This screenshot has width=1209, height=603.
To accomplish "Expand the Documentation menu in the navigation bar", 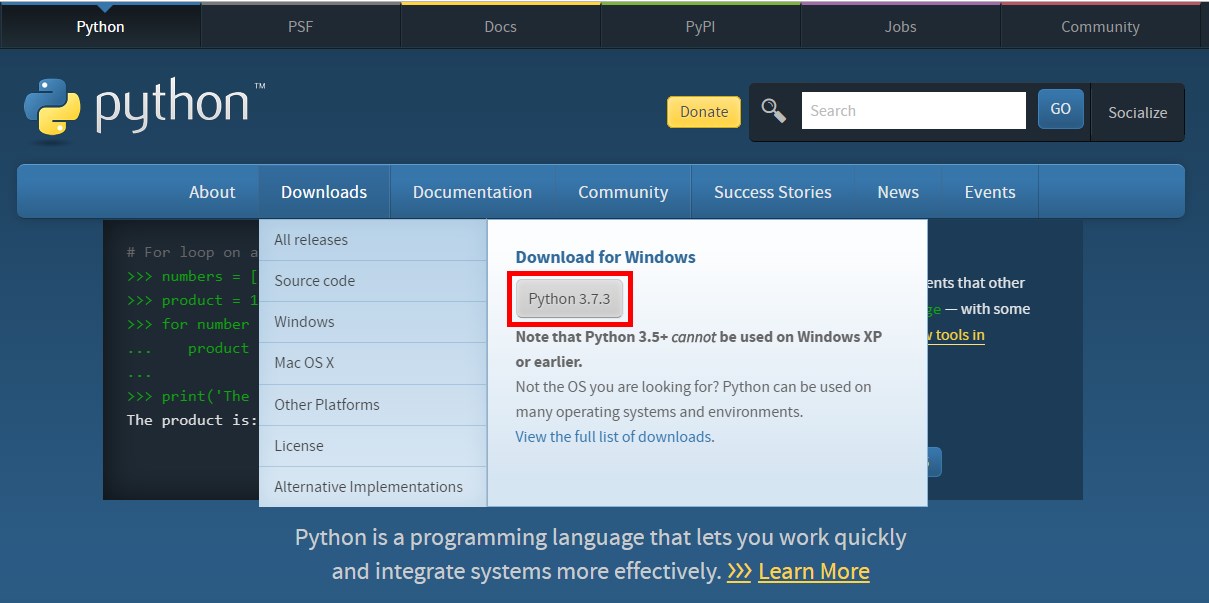I will (472, 192).
